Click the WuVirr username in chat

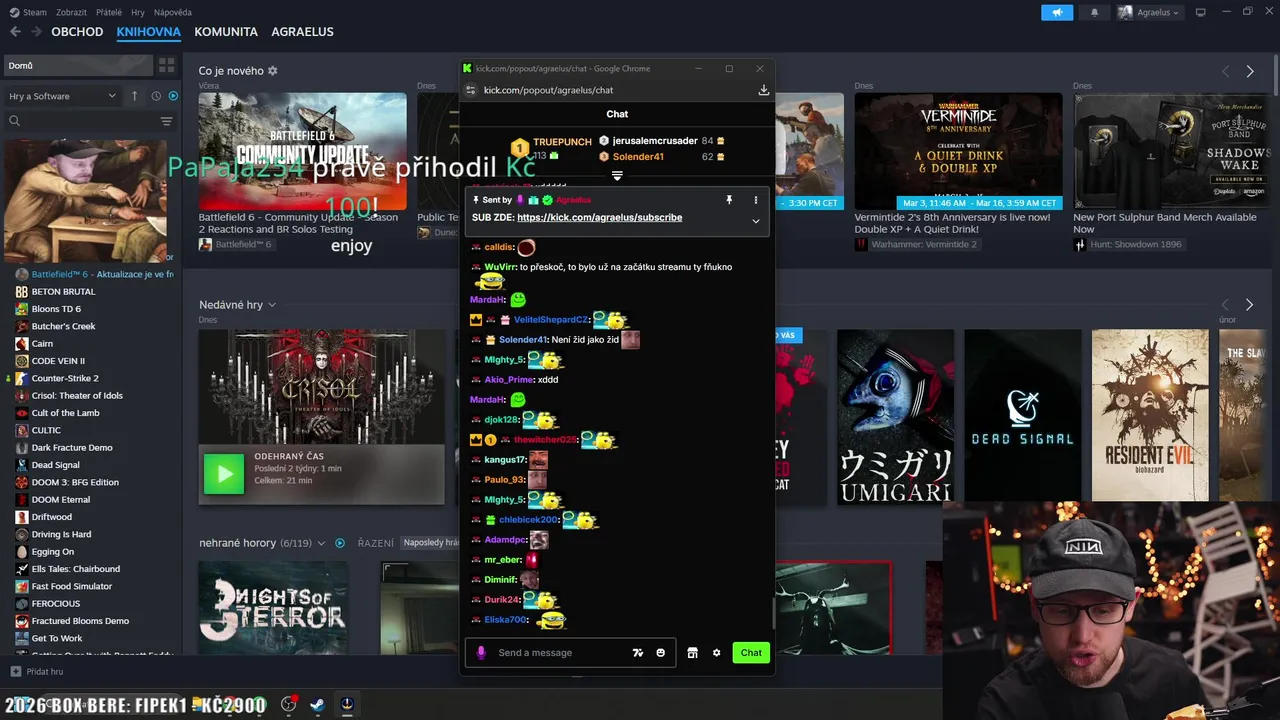point(499,267)
